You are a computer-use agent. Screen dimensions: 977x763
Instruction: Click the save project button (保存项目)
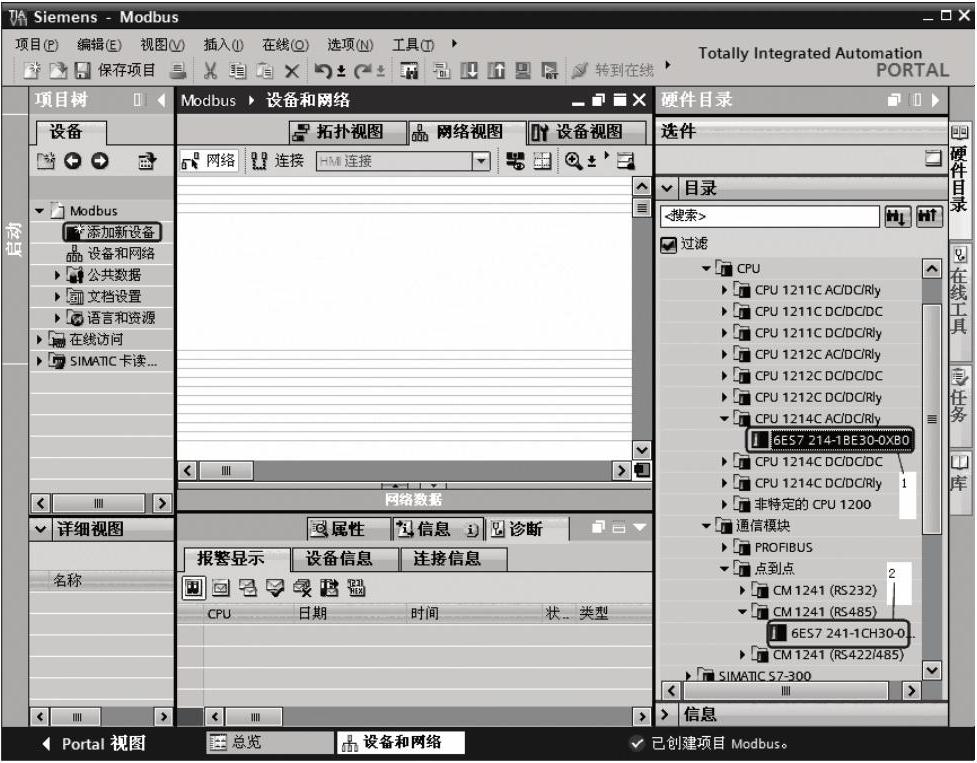pos(115,70)
